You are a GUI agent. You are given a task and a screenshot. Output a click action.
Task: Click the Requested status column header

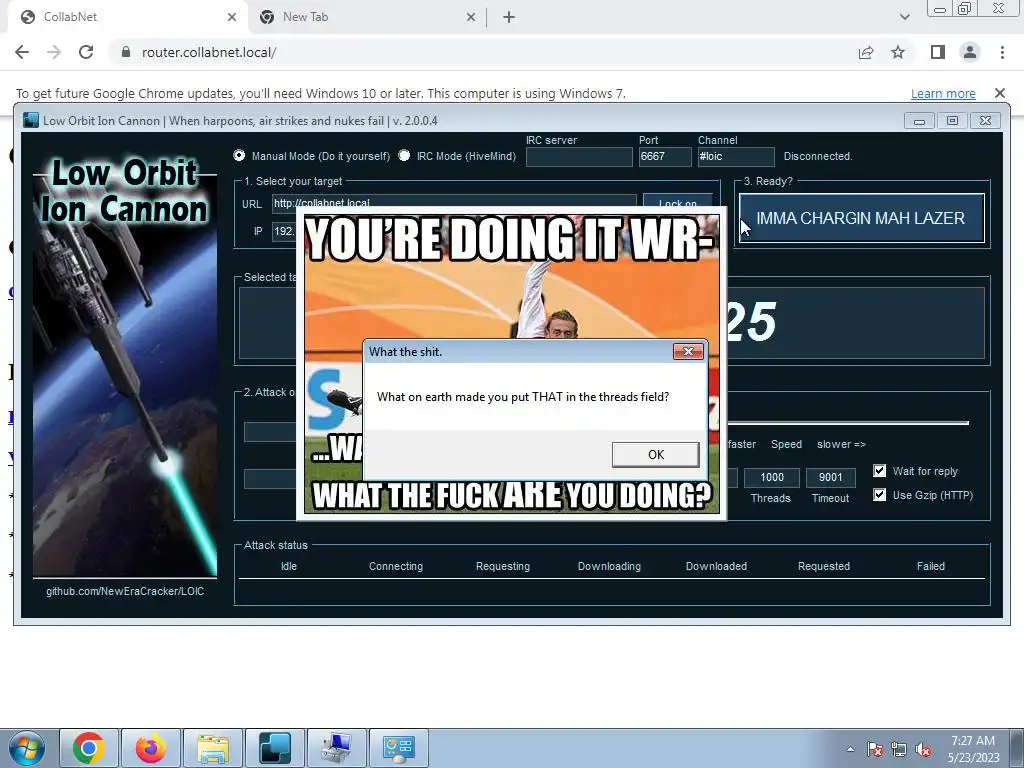(824, 566)
